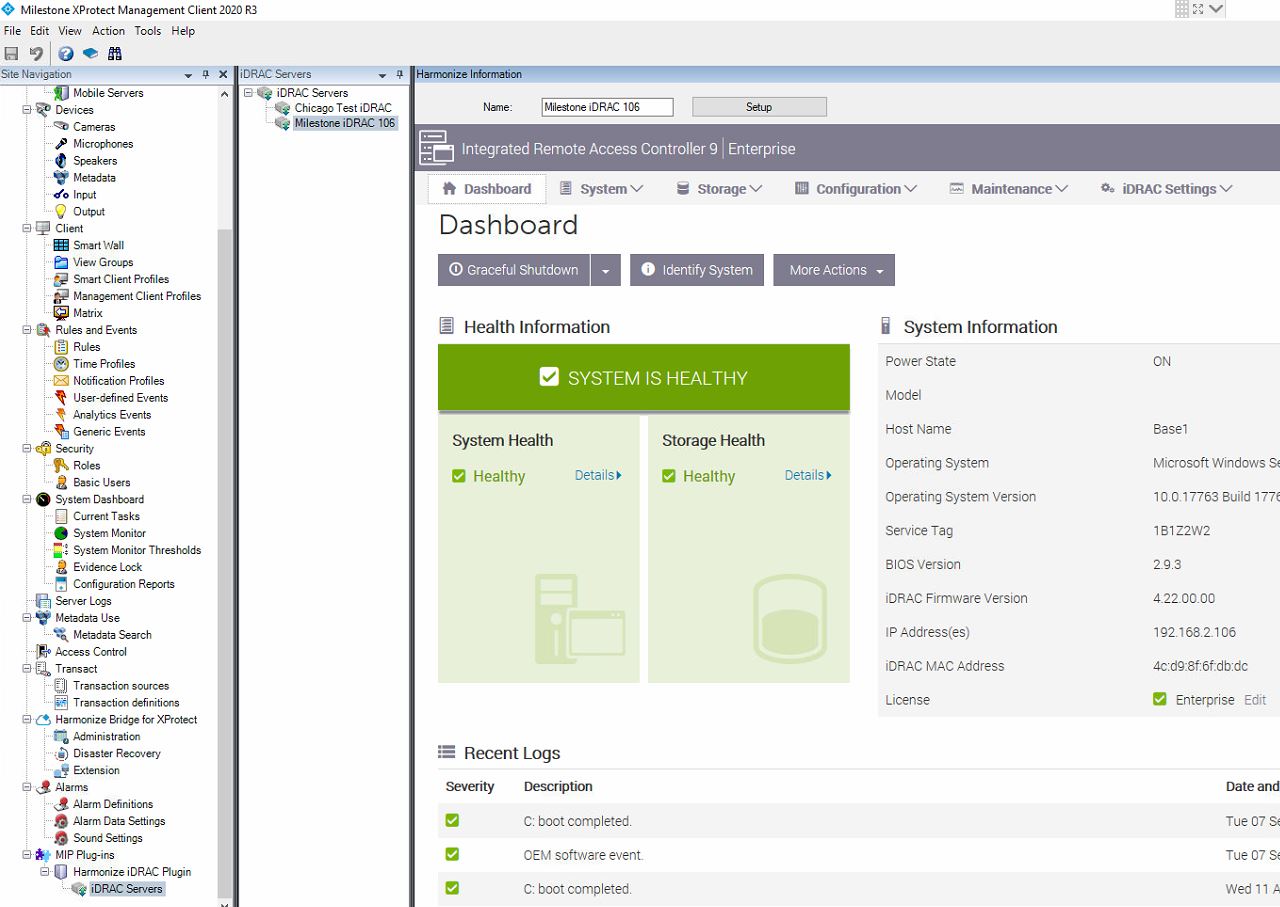The height and width of the screenshot is (907, 1280).
Task: Click the Output light bulb icon
Action: point(62,212)
